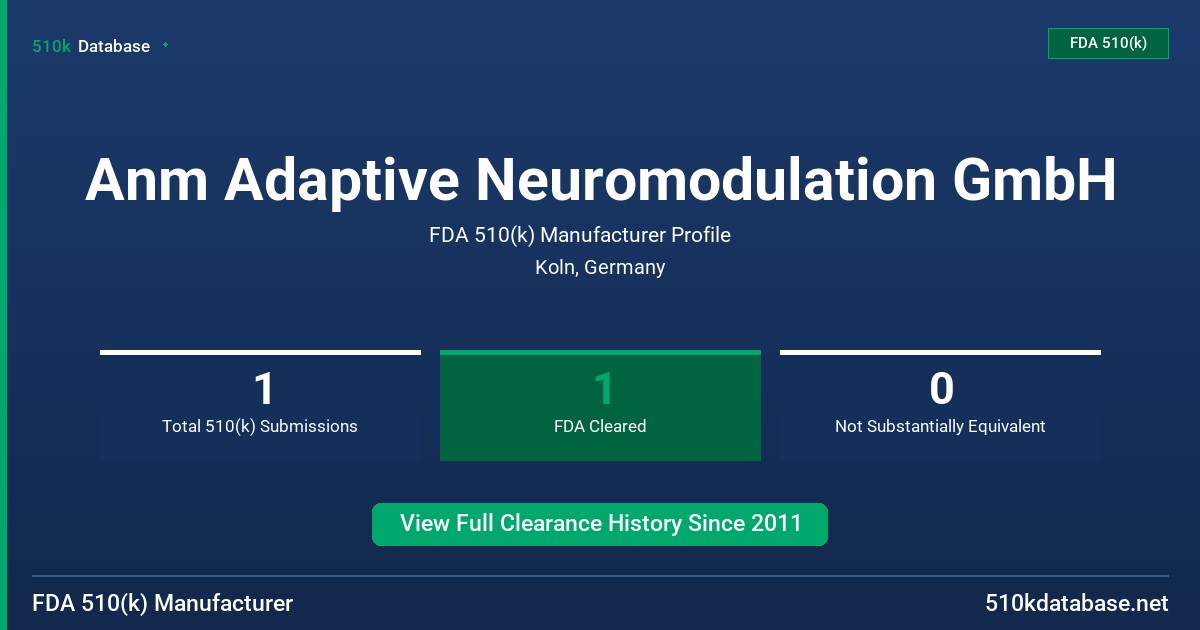
Task: Click the FDA 510(k) Manufacturer Profile subtitle
Action: [x=580, y=235]
